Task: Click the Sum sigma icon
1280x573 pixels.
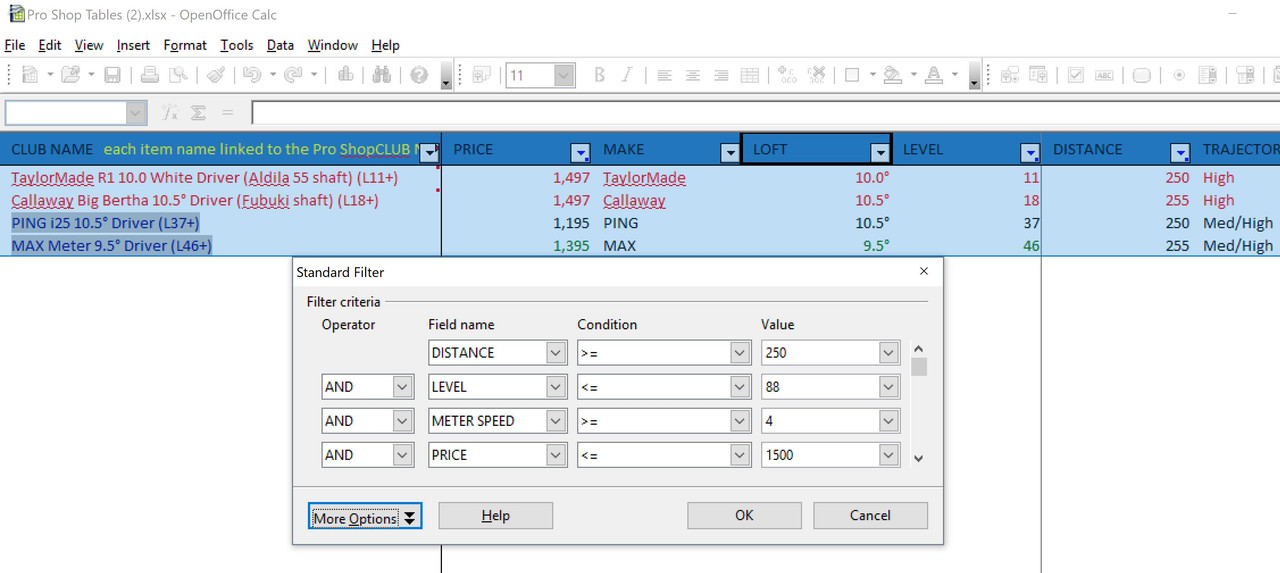Action: pyautogui.click(x=199, y=113)
